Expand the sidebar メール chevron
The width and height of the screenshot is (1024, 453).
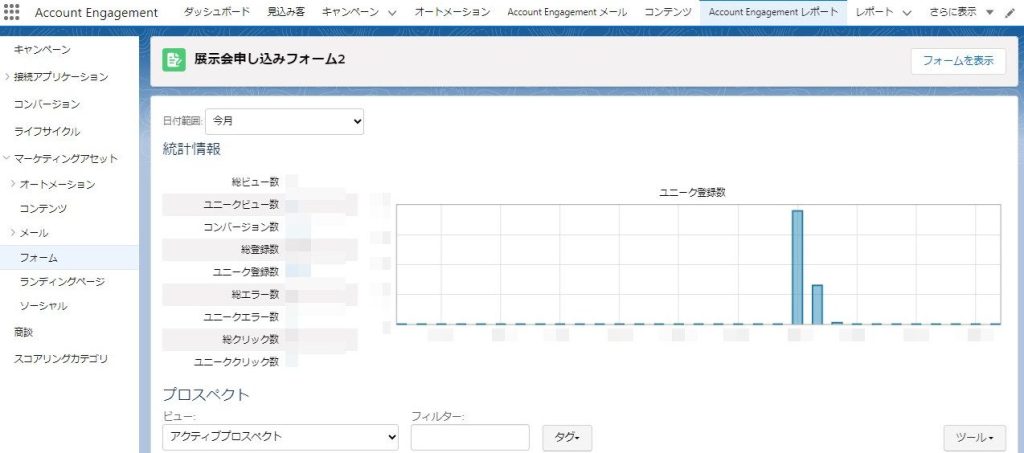point(13,232)
